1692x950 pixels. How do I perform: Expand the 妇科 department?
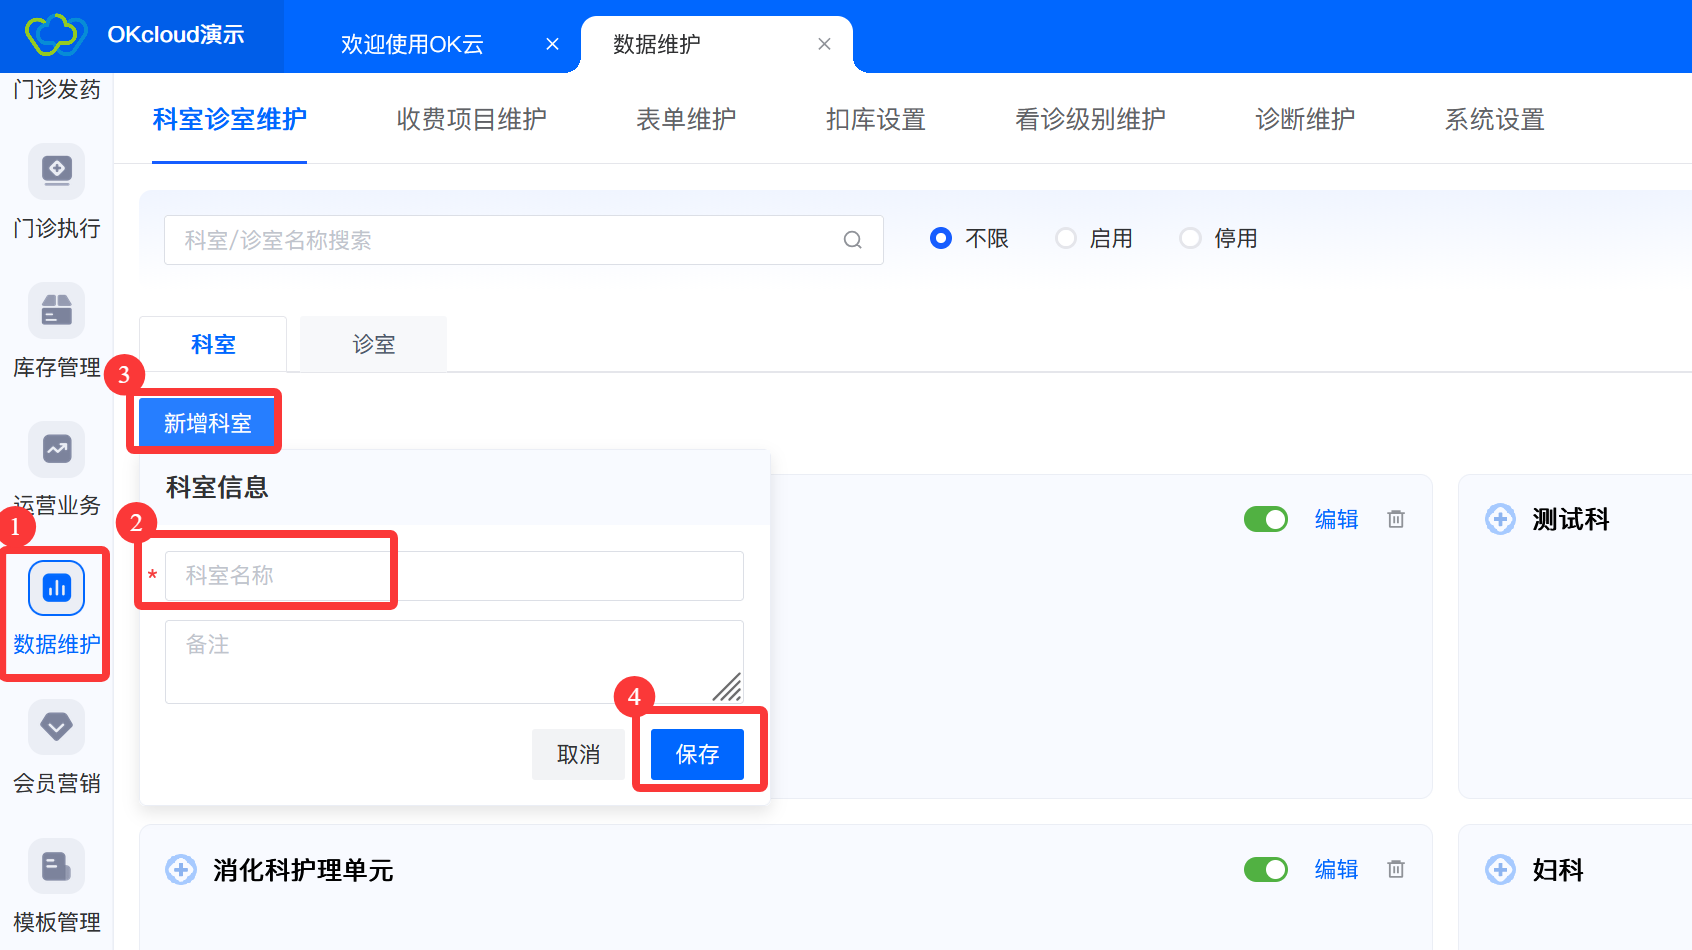1500,870
